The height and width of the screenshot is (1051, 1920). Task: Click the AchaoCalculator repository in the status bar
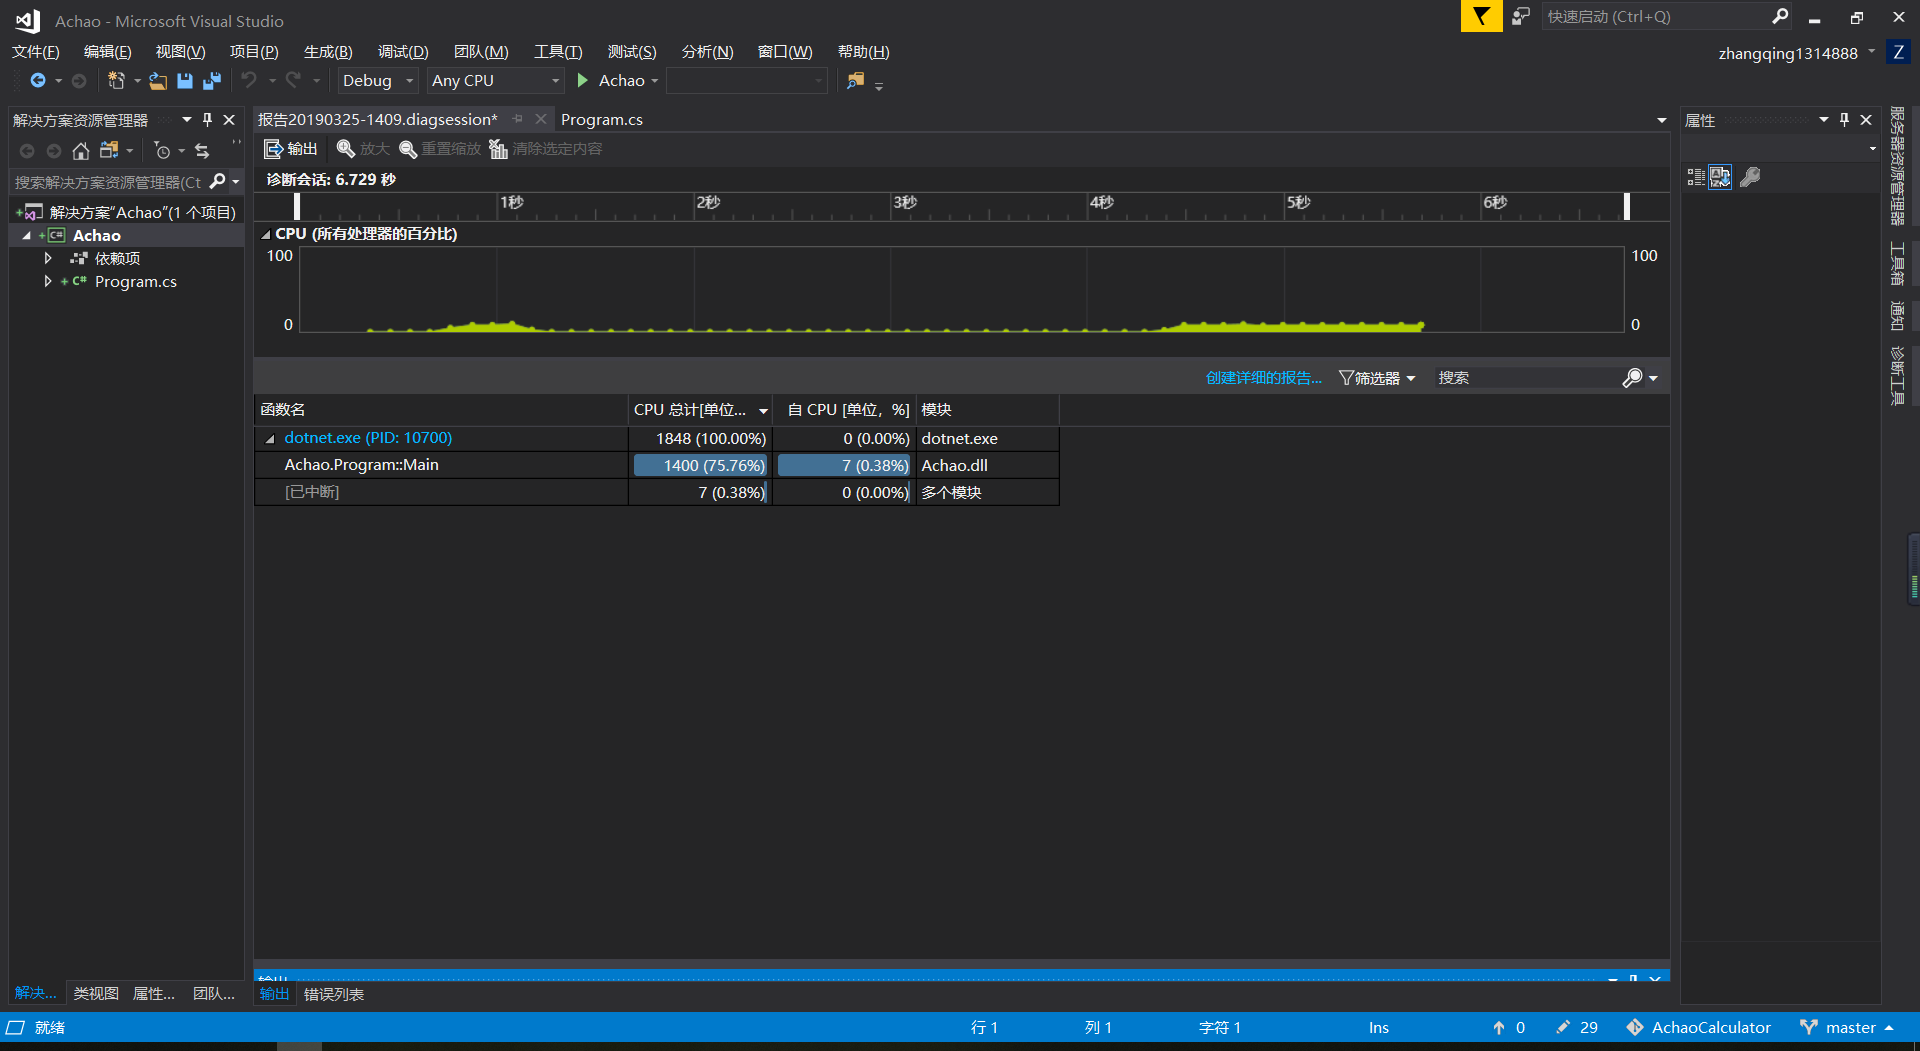[1698, 1027]
